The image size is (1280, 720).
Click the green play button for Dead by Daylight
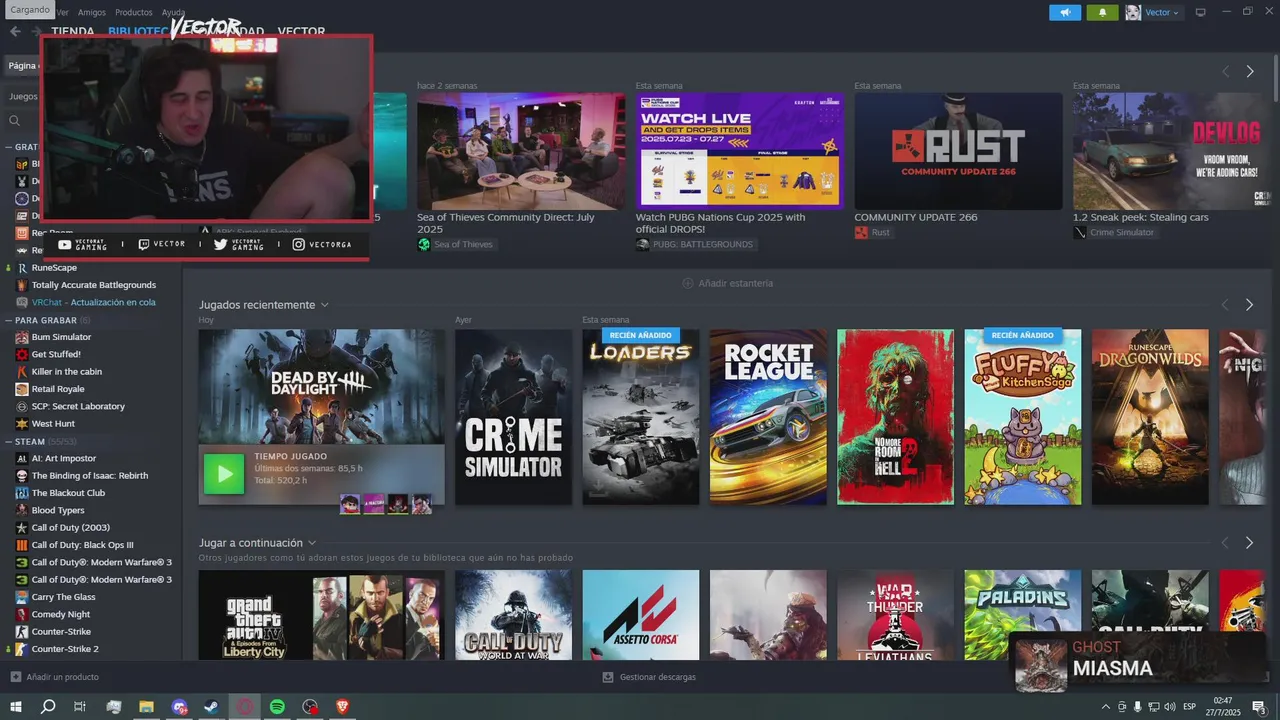point(224,474)
